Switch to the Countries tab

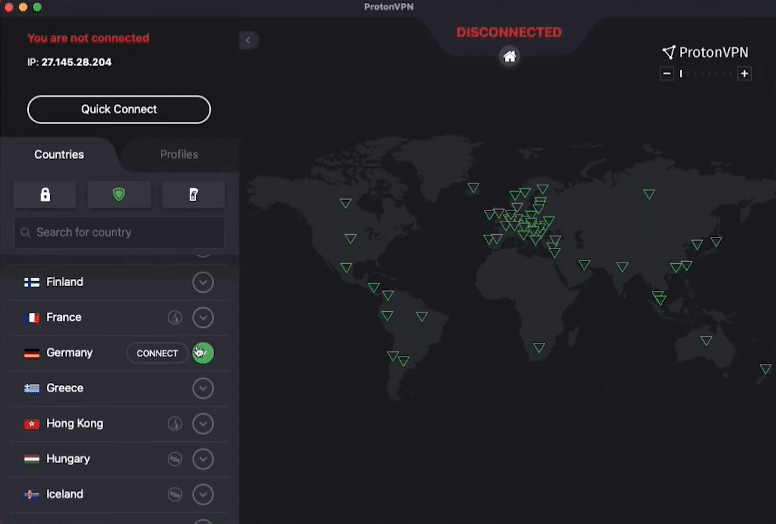coord(59,154)
